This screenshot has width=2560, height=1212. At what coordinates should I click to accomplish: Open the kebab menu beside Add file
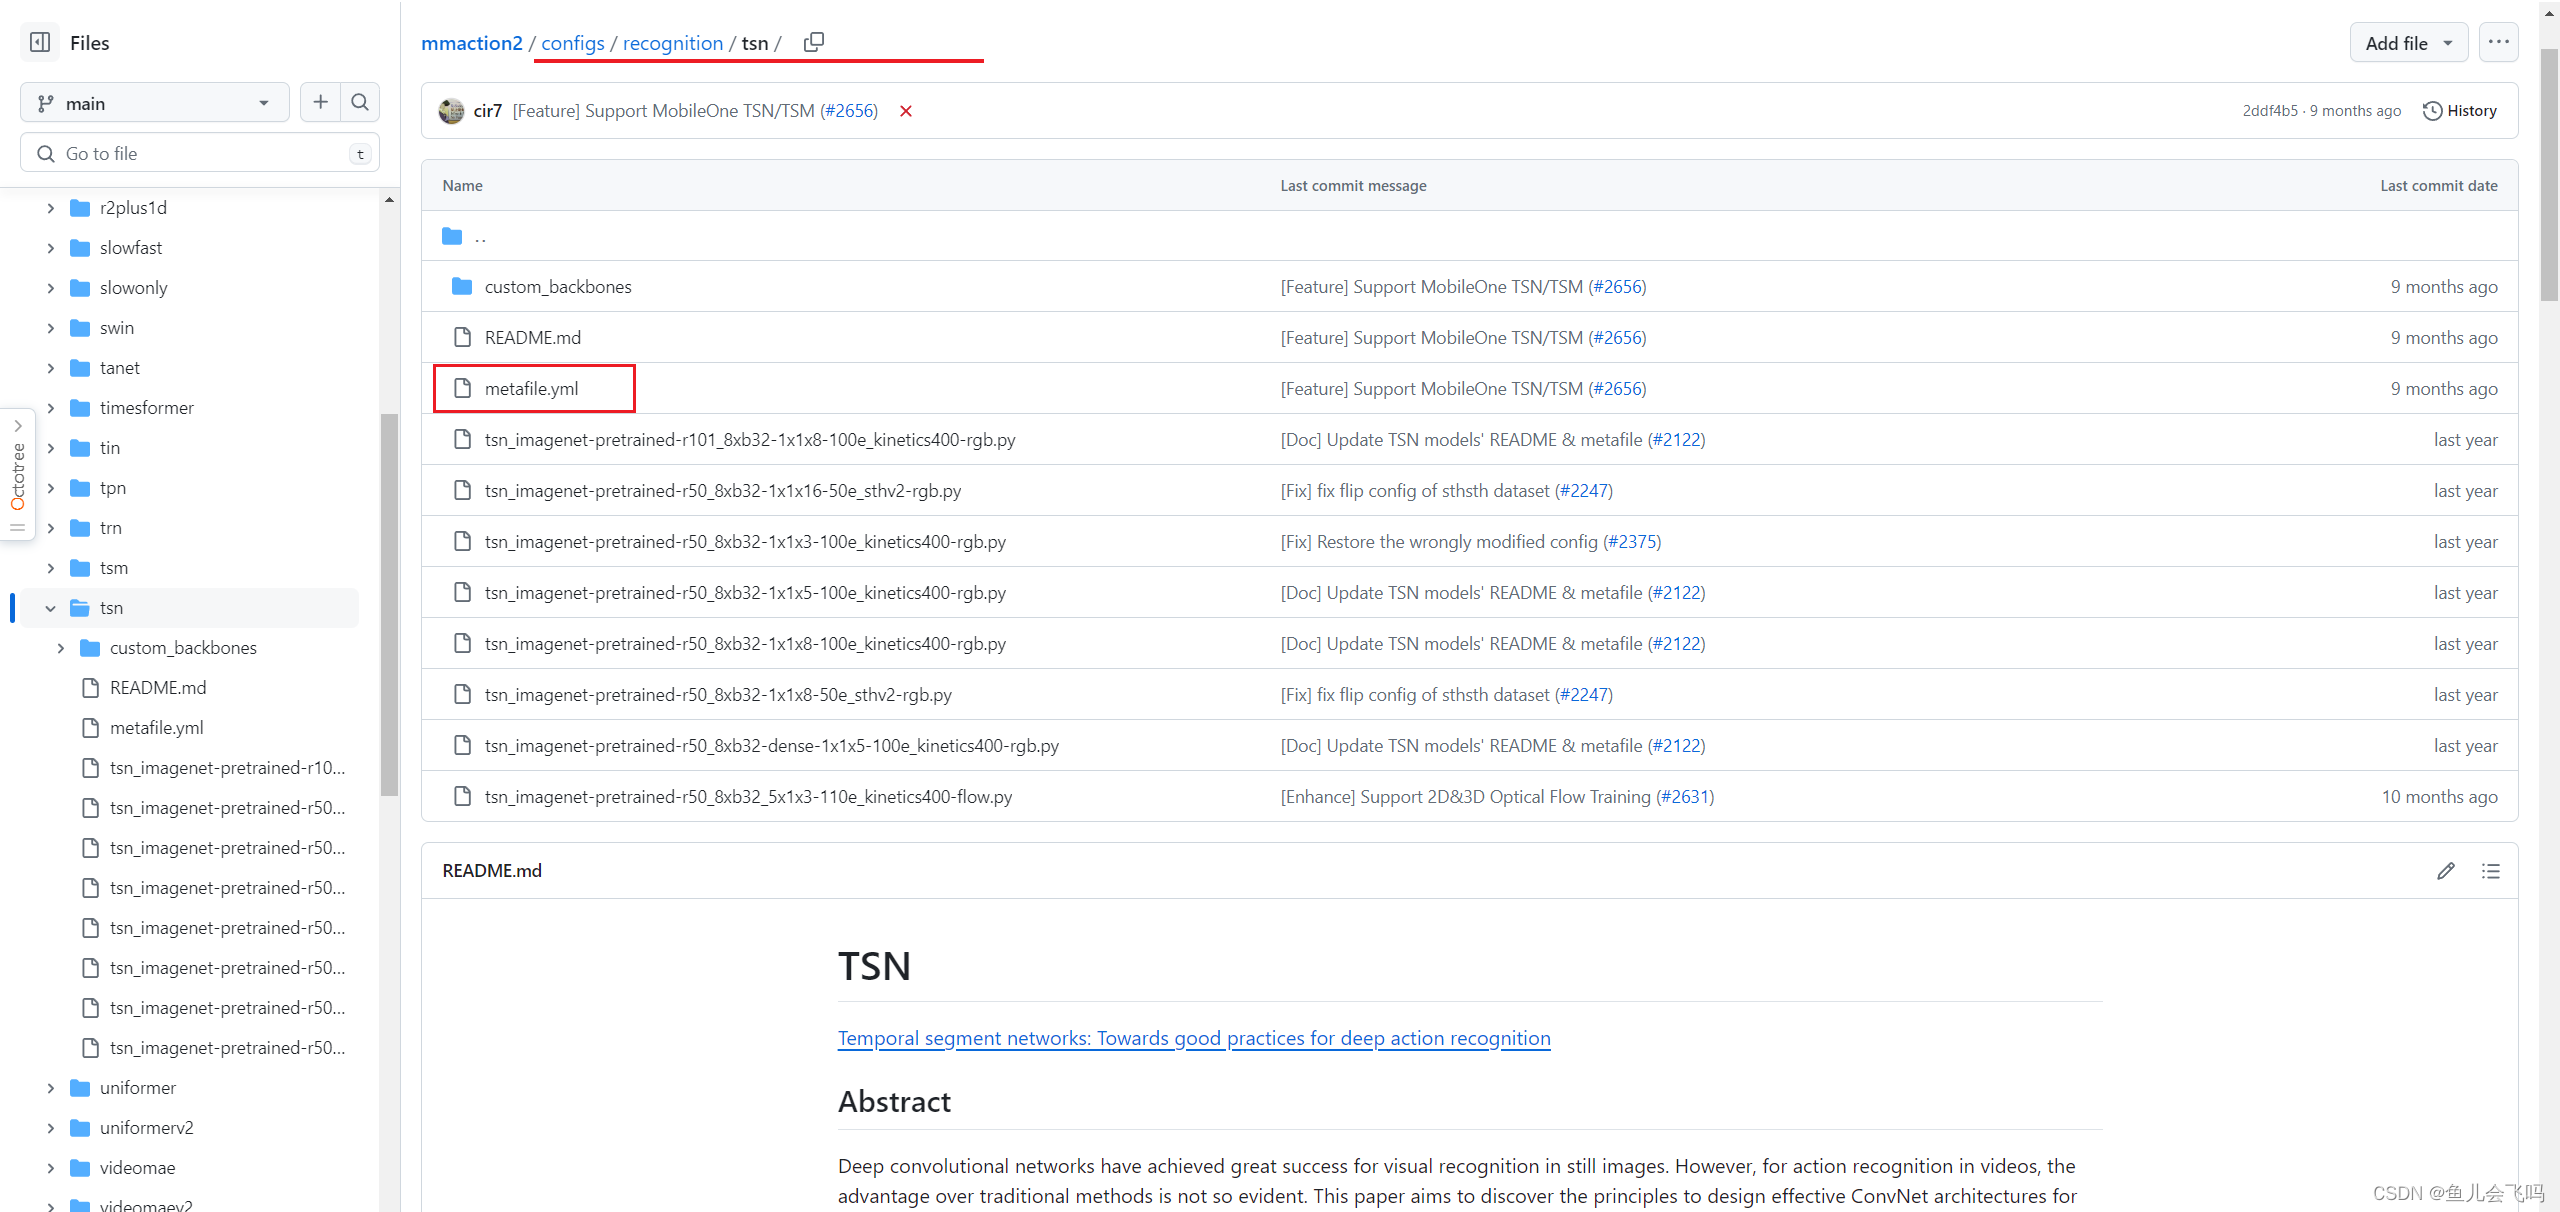2499,42
